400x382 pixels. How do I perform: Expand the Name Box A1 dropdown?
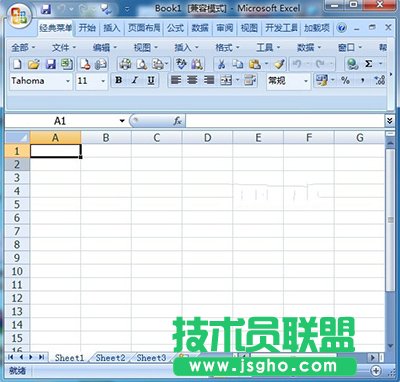122,121
